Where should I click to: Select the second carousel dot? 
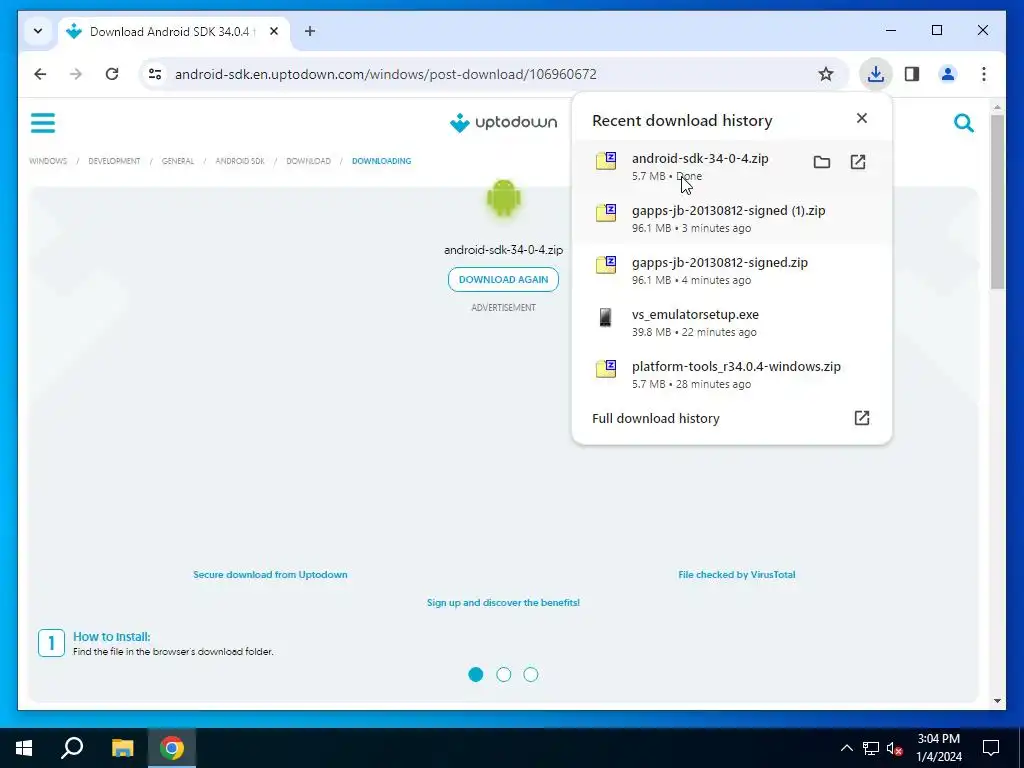click(x=504, y=675)
